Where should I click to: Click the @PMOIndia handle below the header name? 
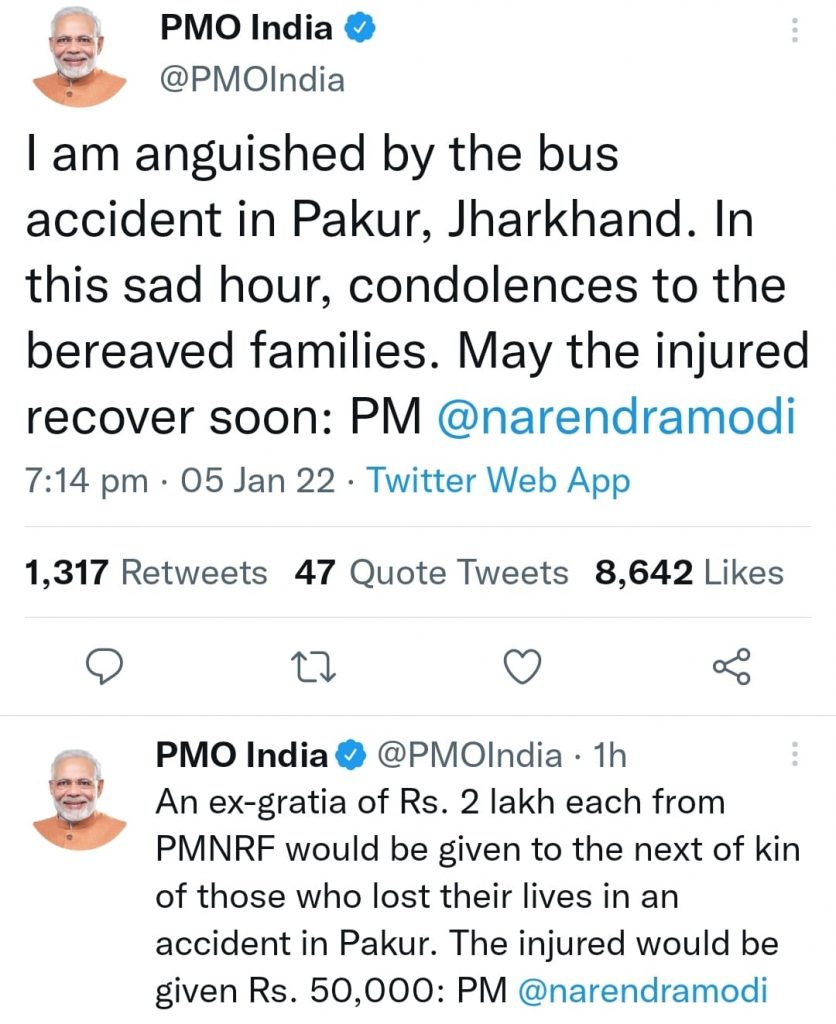point(252,79)
